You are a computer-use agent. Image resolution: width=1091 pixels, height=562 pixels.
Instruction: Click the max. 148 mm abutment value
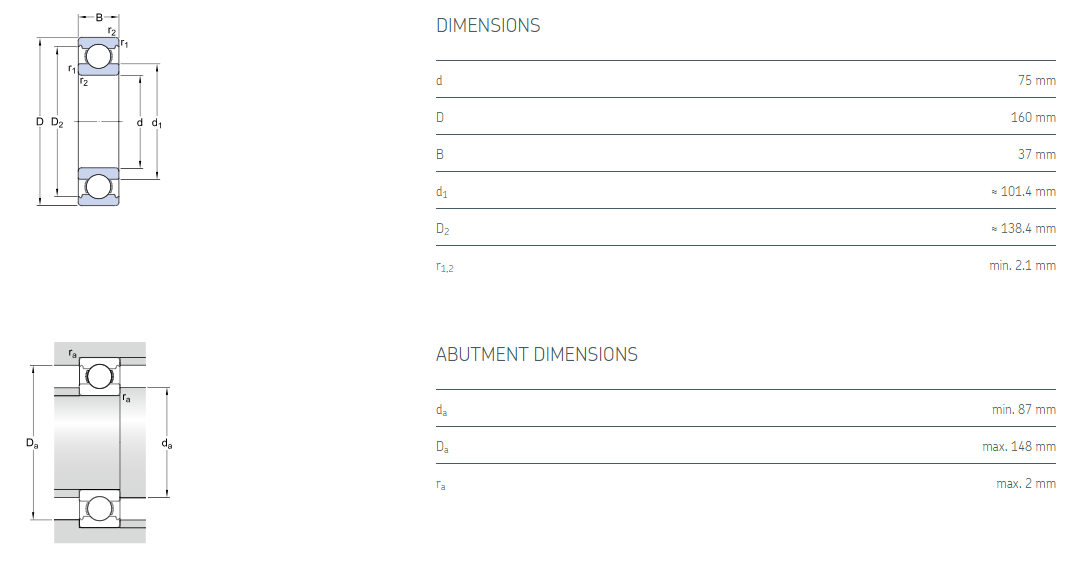point(1019,446)
